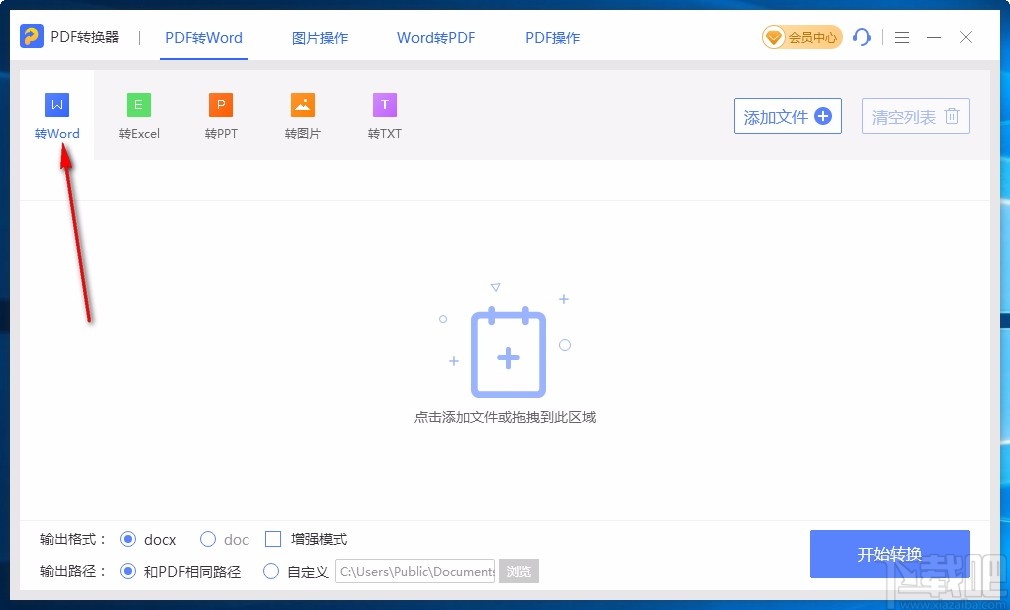Click the 添加文件 add files button
The image size is (1010, 610).
[x=787, y=116]
